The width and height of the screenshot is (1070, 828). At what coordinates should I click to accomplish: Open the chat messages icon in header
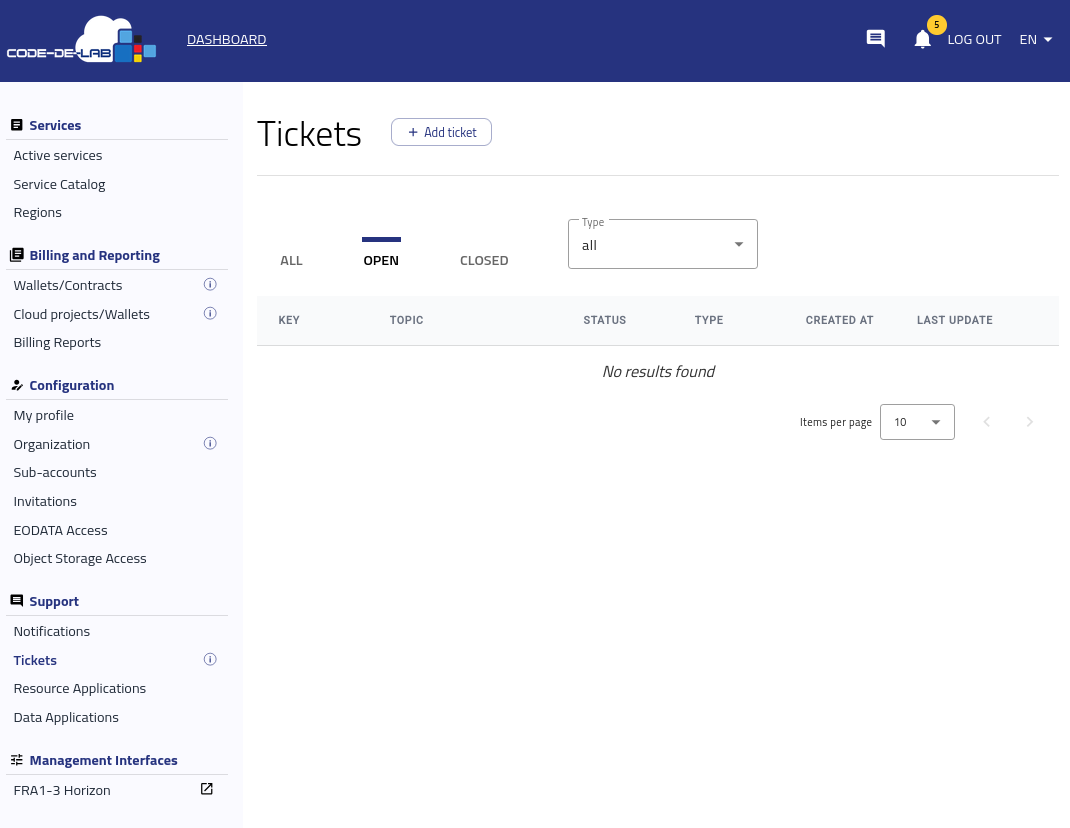click(x=876, y=39)
